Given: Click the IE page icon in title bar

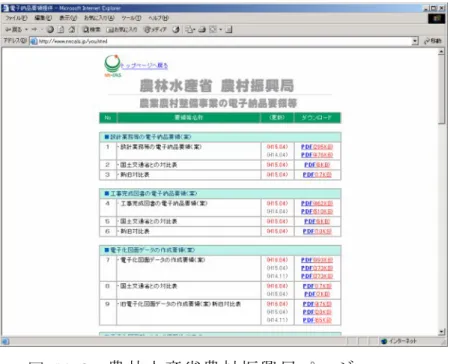Looking at the screenshot, I should [x=5, y=8].
